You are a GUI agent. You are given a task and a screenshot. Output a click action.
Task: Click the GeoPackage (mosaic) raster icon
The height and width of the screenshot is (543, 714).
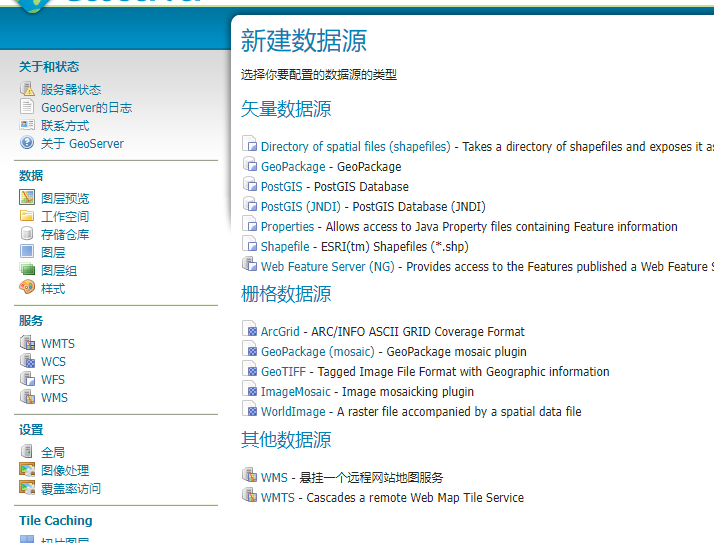click(x=250, y=349)
